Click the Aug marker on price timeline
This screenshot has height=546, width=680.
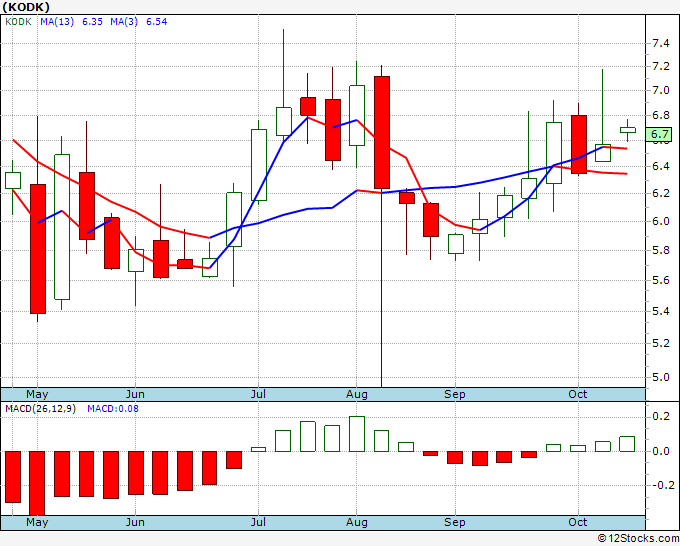356,394
